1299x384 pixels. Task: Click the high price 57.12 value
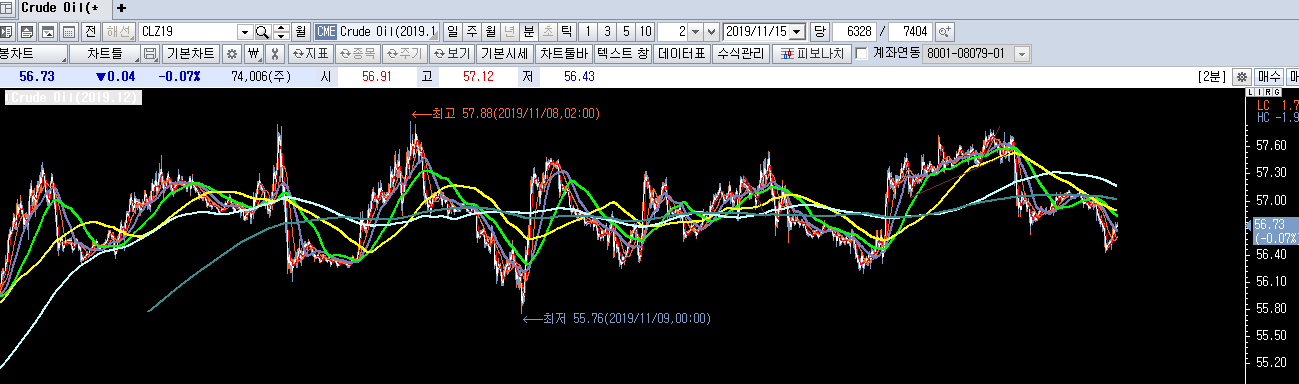pyautogui.click(x=479, y=76)
